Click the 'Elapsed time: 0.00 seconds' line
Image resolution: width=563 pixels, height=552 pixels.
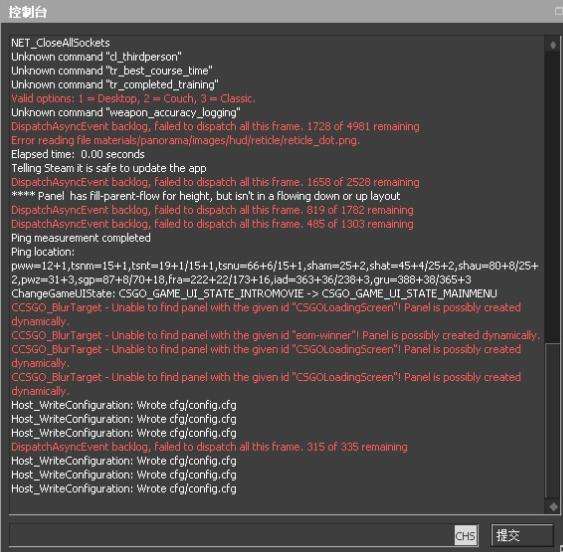click(x=78, y=154)
